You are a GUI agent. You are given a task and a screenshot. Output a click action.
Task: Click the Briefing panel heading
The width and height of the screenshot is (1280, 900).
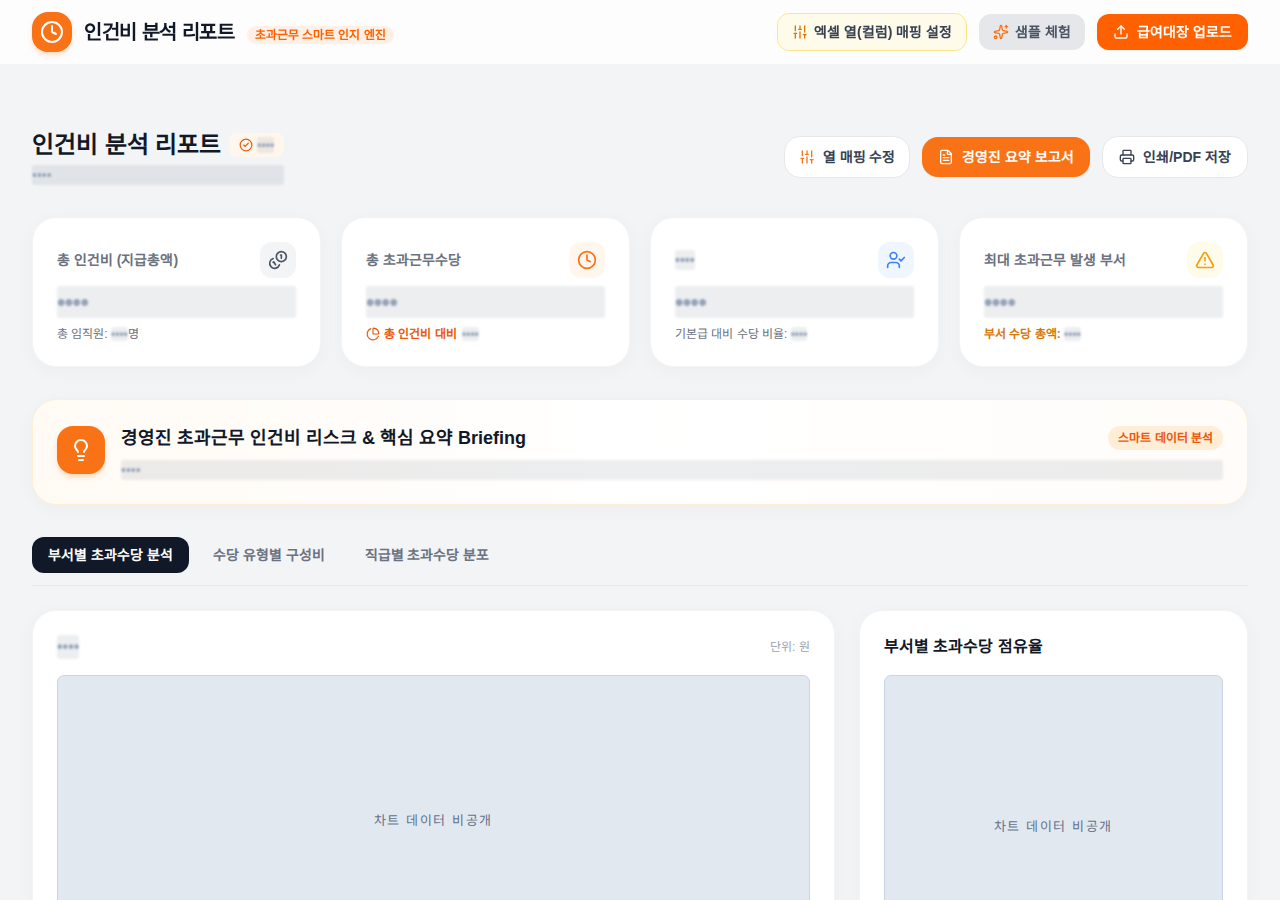point(323,438)
